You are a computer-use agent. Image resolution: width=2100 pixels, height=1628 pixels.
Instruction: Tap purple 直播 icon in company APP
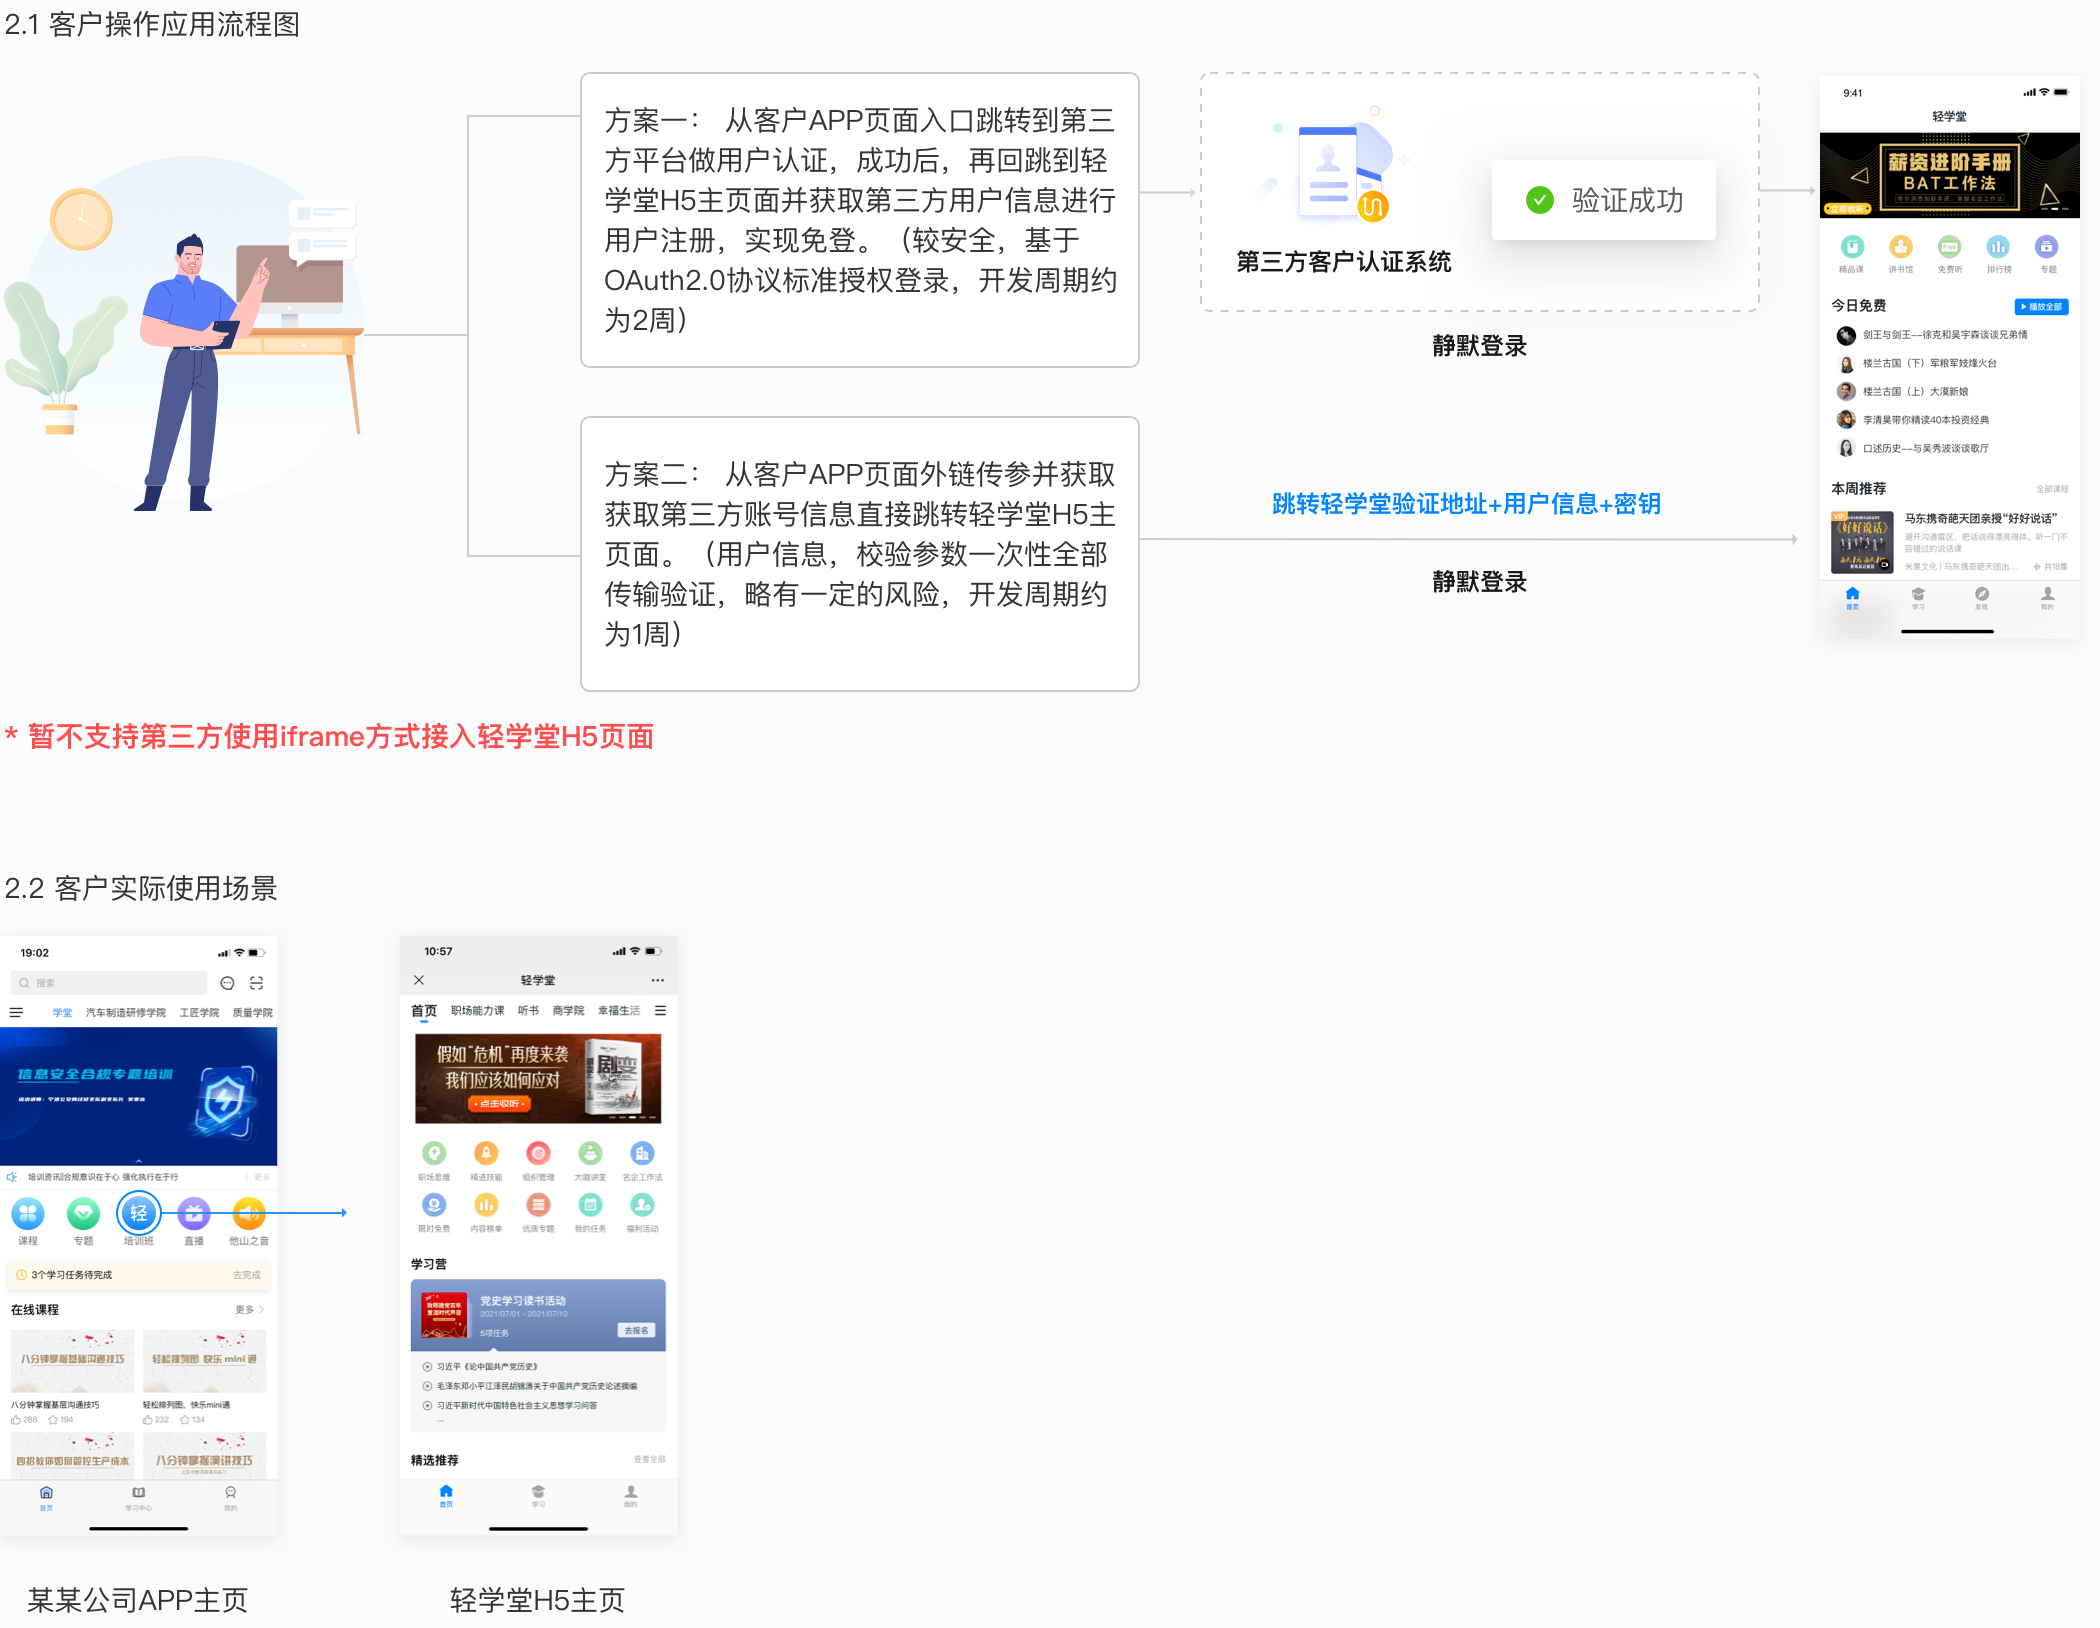(194, 1214)
